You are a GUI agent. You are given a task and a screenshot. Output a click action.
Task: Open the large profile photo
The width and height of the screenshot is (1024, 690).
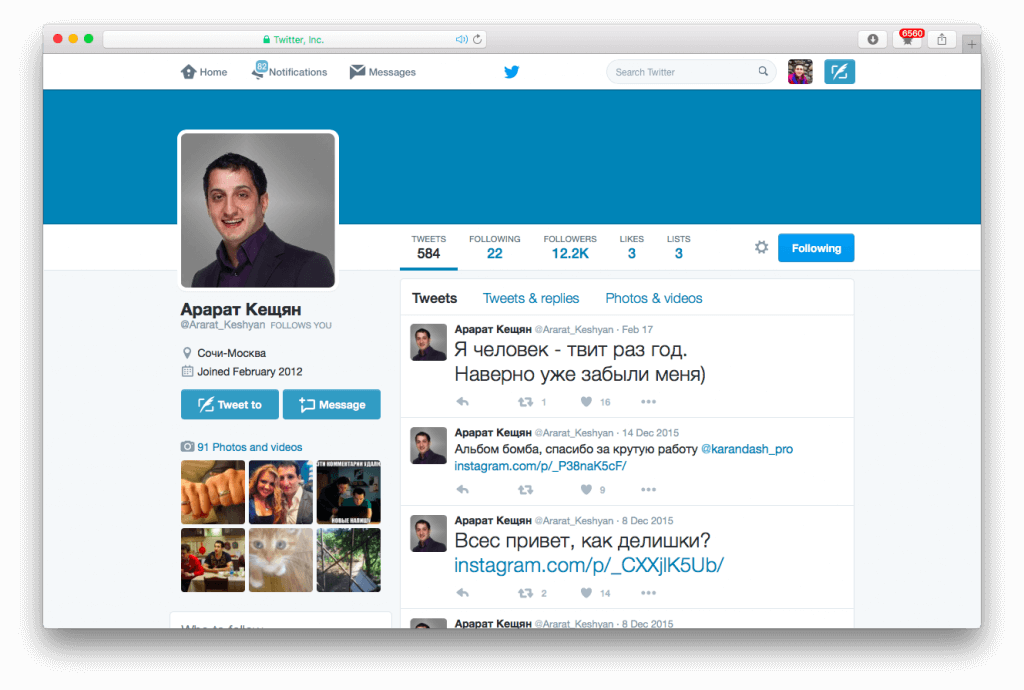(x=258, y=210)
